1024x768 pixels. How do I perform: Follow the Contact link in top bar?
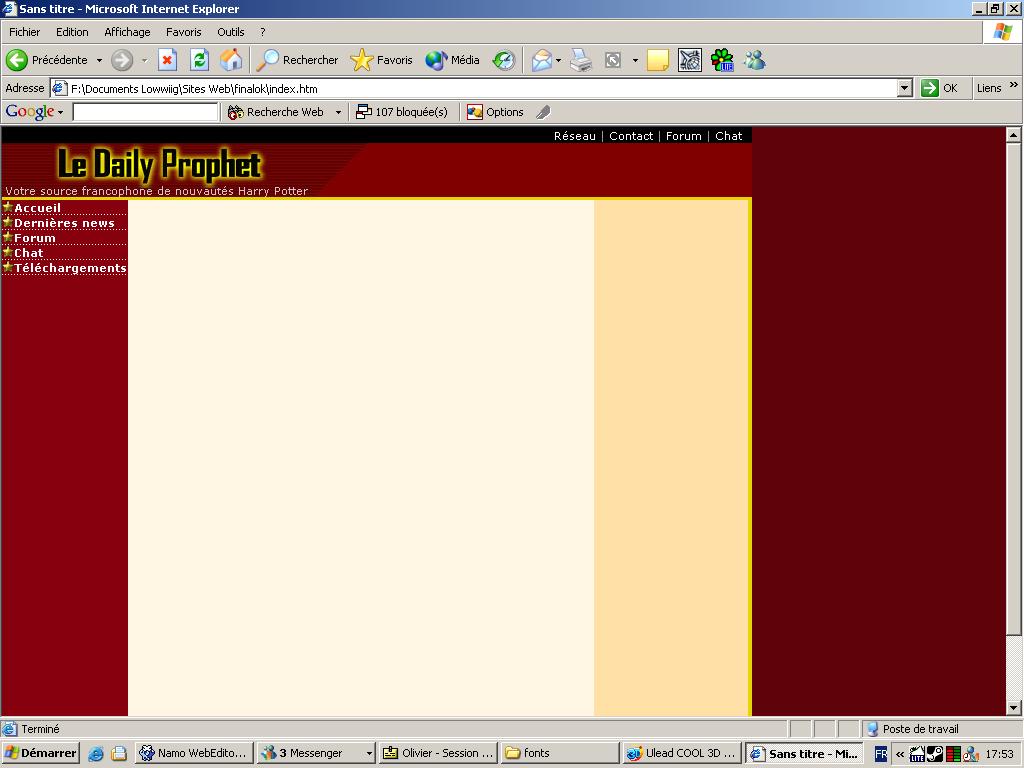coord(631,136)
